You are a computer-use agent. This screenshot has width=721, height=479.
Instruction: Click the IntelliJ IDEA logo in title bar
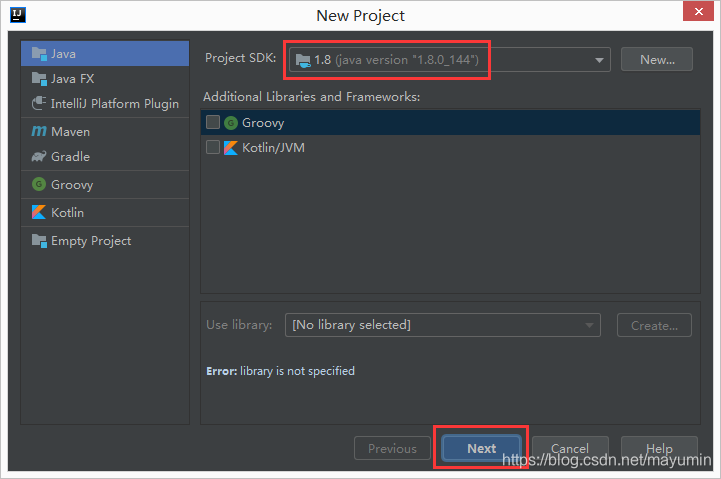point(18,15)
